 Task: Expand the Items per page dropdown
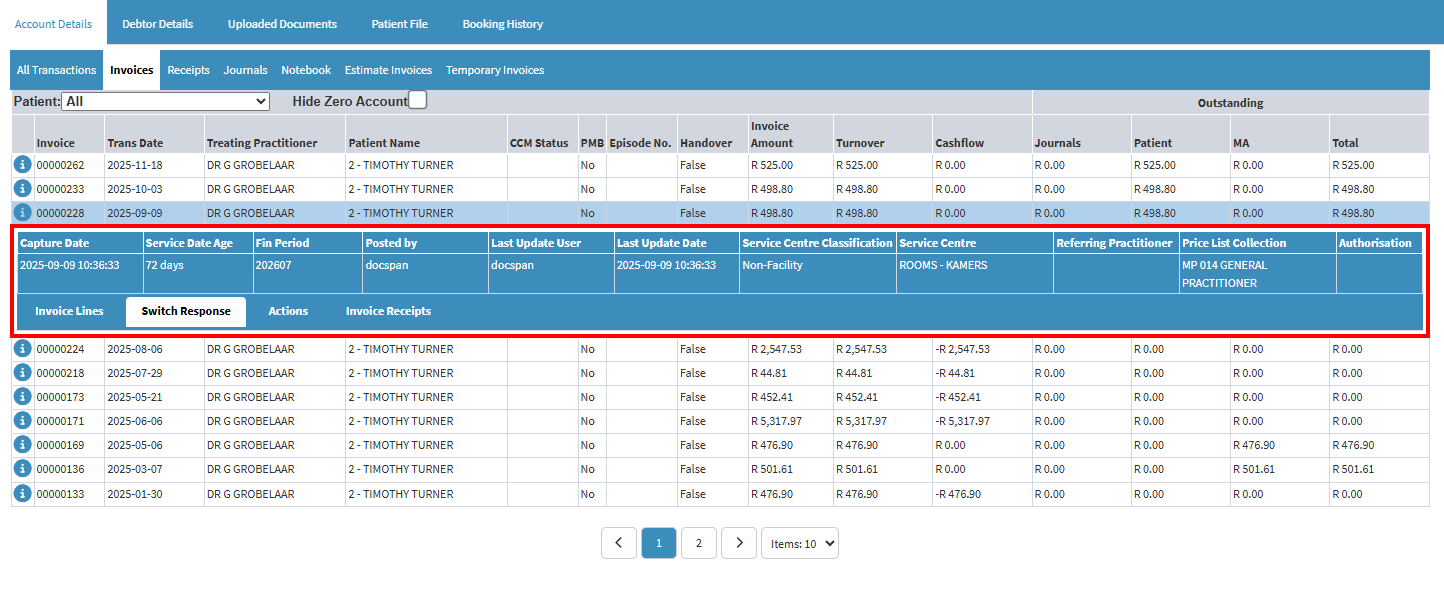[799, 543]
